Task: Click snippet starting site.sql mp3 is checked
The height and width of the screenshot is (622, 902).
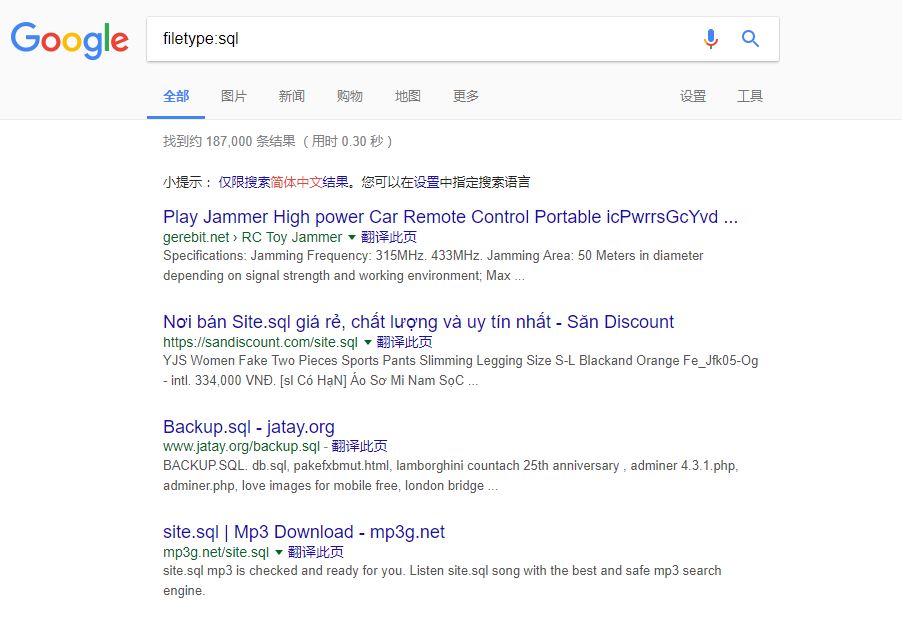Action: [442, 581]
